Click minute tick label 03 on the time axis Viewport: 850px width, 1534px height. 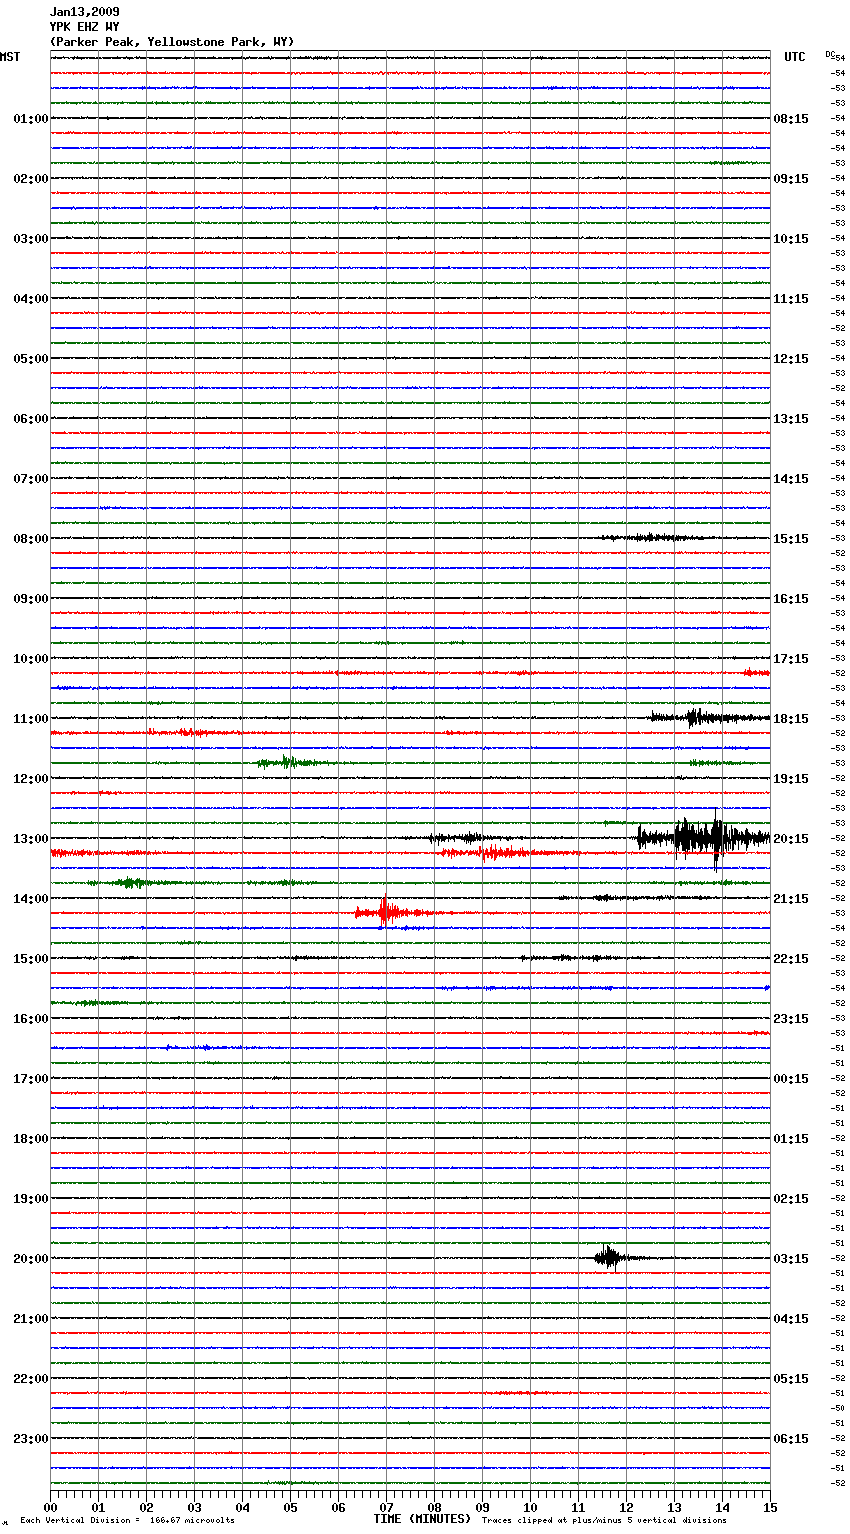(x=194, y=1507)
